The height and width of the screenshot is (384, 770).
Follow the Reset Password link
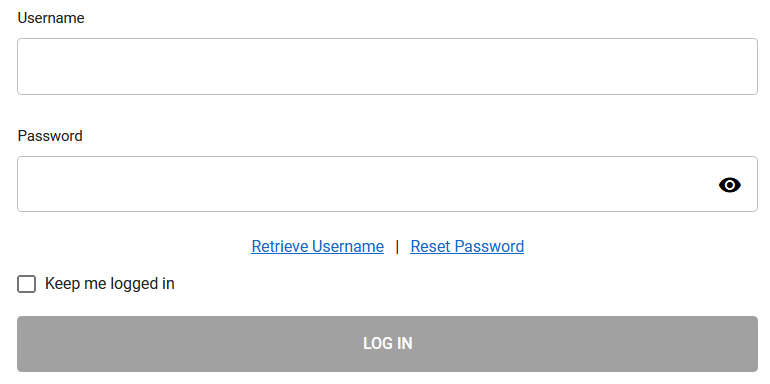[467, 246]
